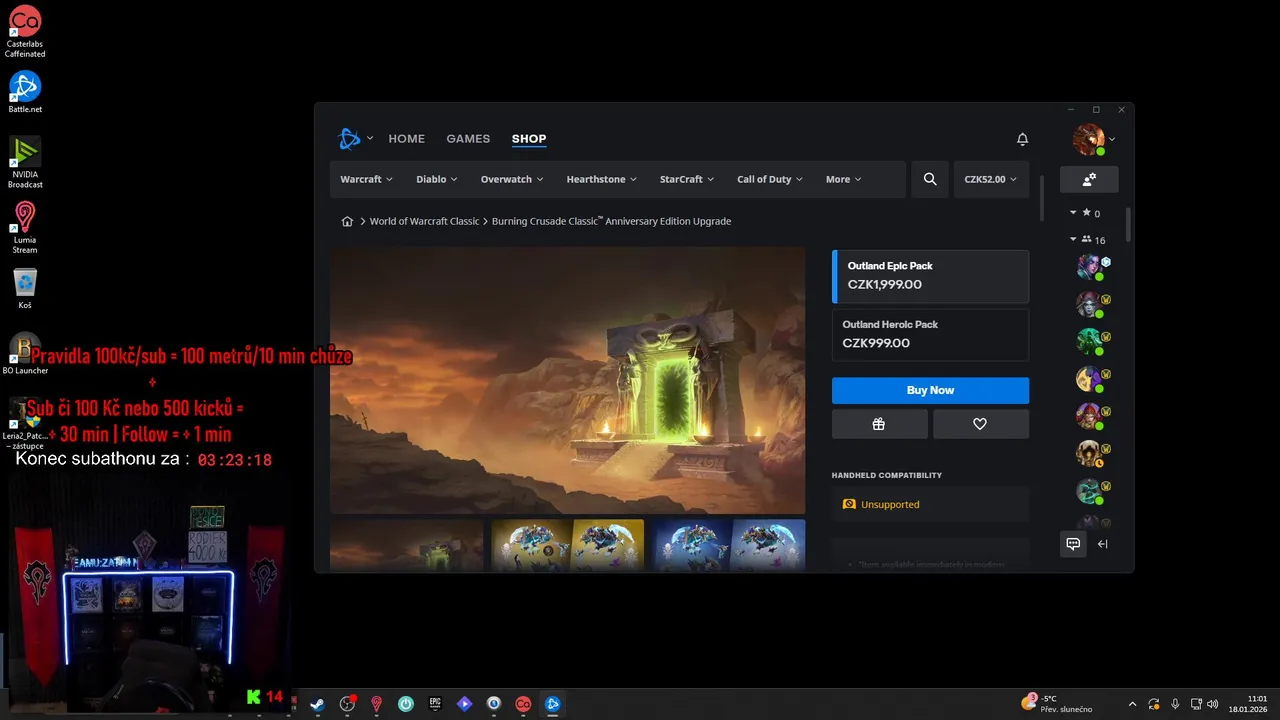Select friend avatar with orange clock status
The height and width of the screenshot is (720, 1280).
coord(1089,454)
